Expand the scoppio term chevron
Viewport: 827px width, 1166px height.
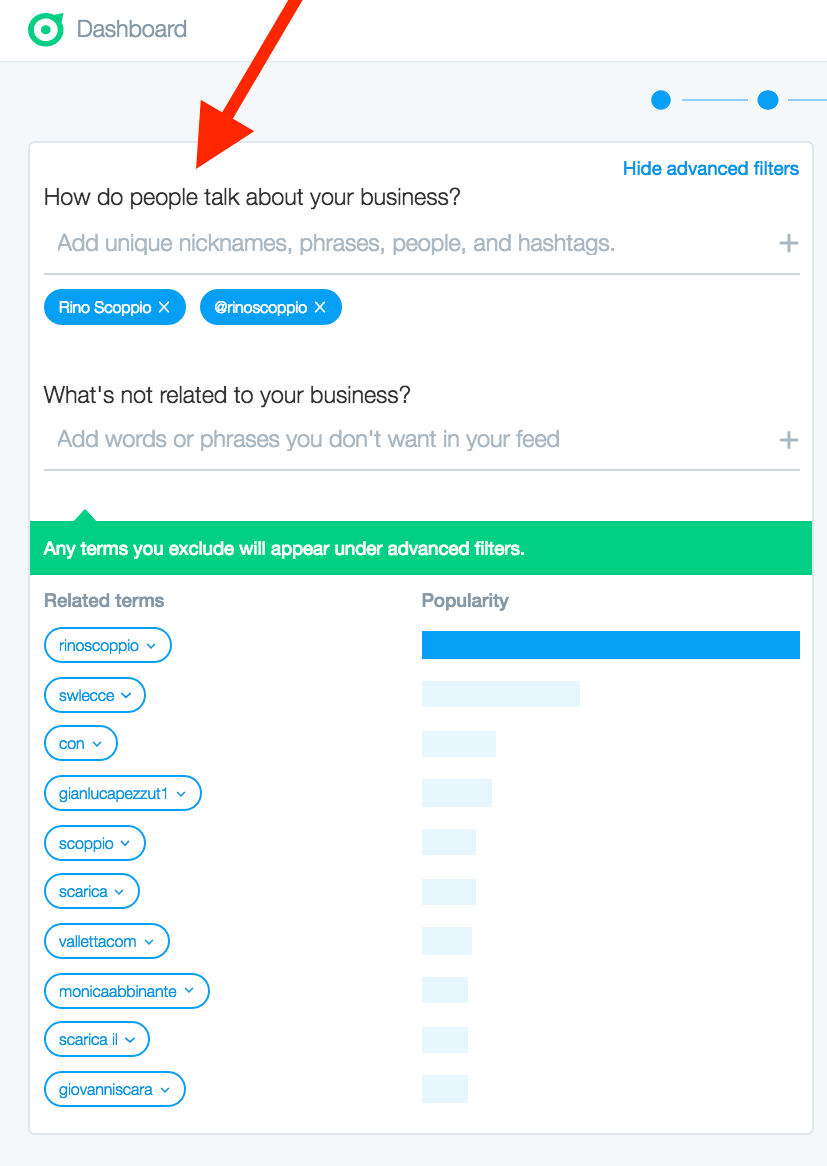(125, 844)
